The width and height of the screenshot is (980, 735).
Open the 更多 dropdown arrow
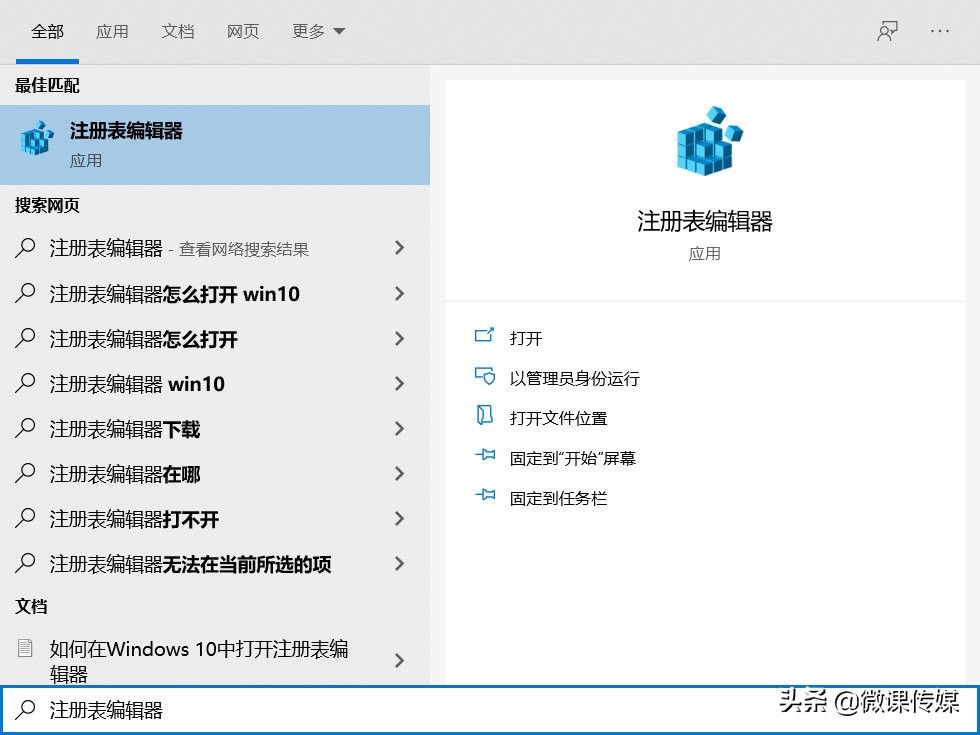pyautogui.click(x=337, y=31)
